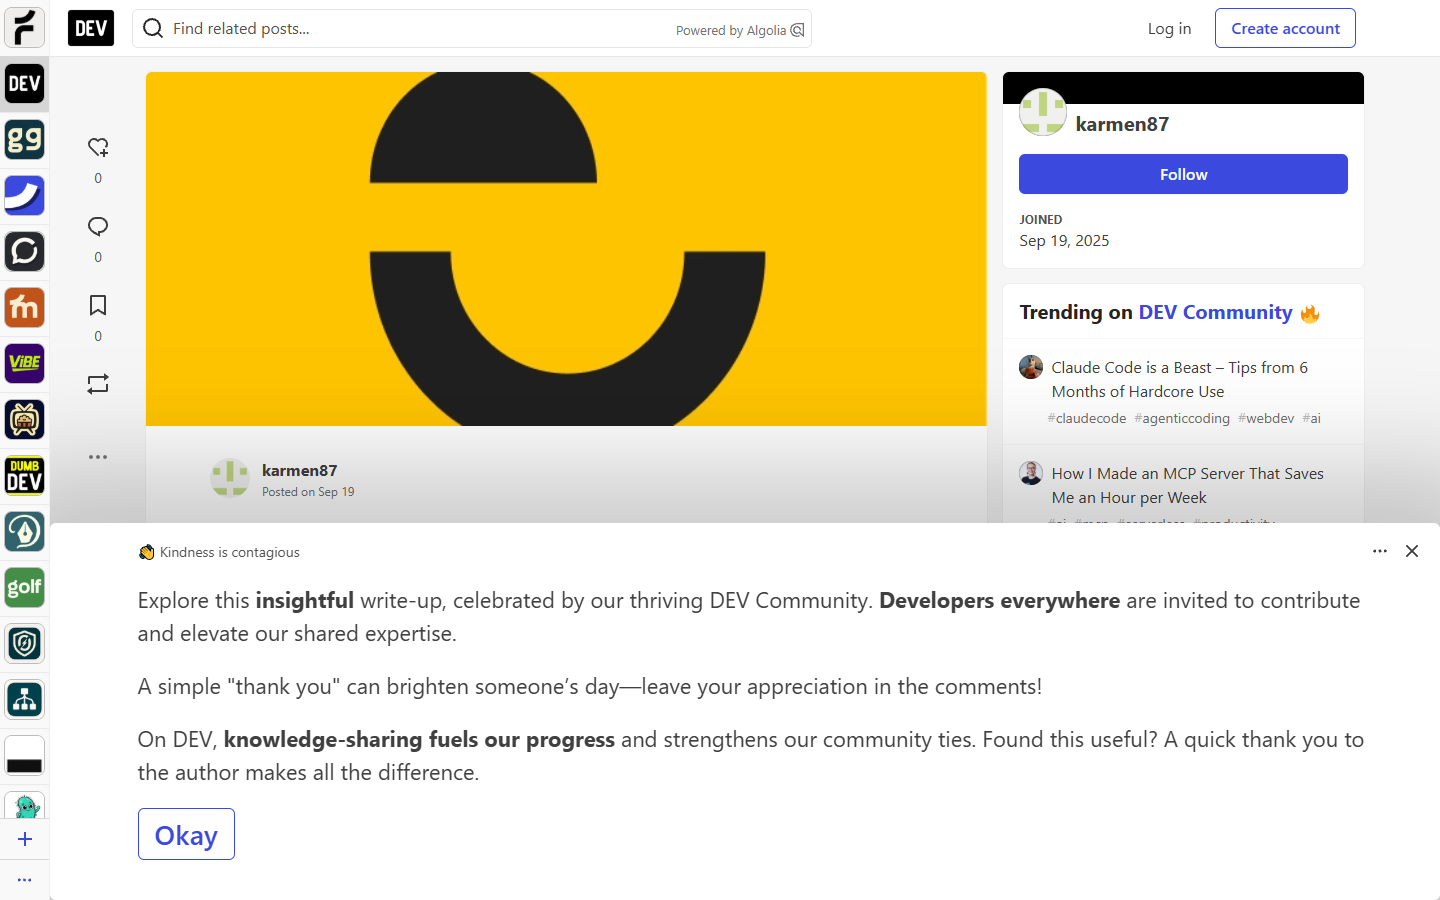Viewport: 1440px width, 900px height.
Task: Click the boost repost arrows icon
Action: pos(98,384)
